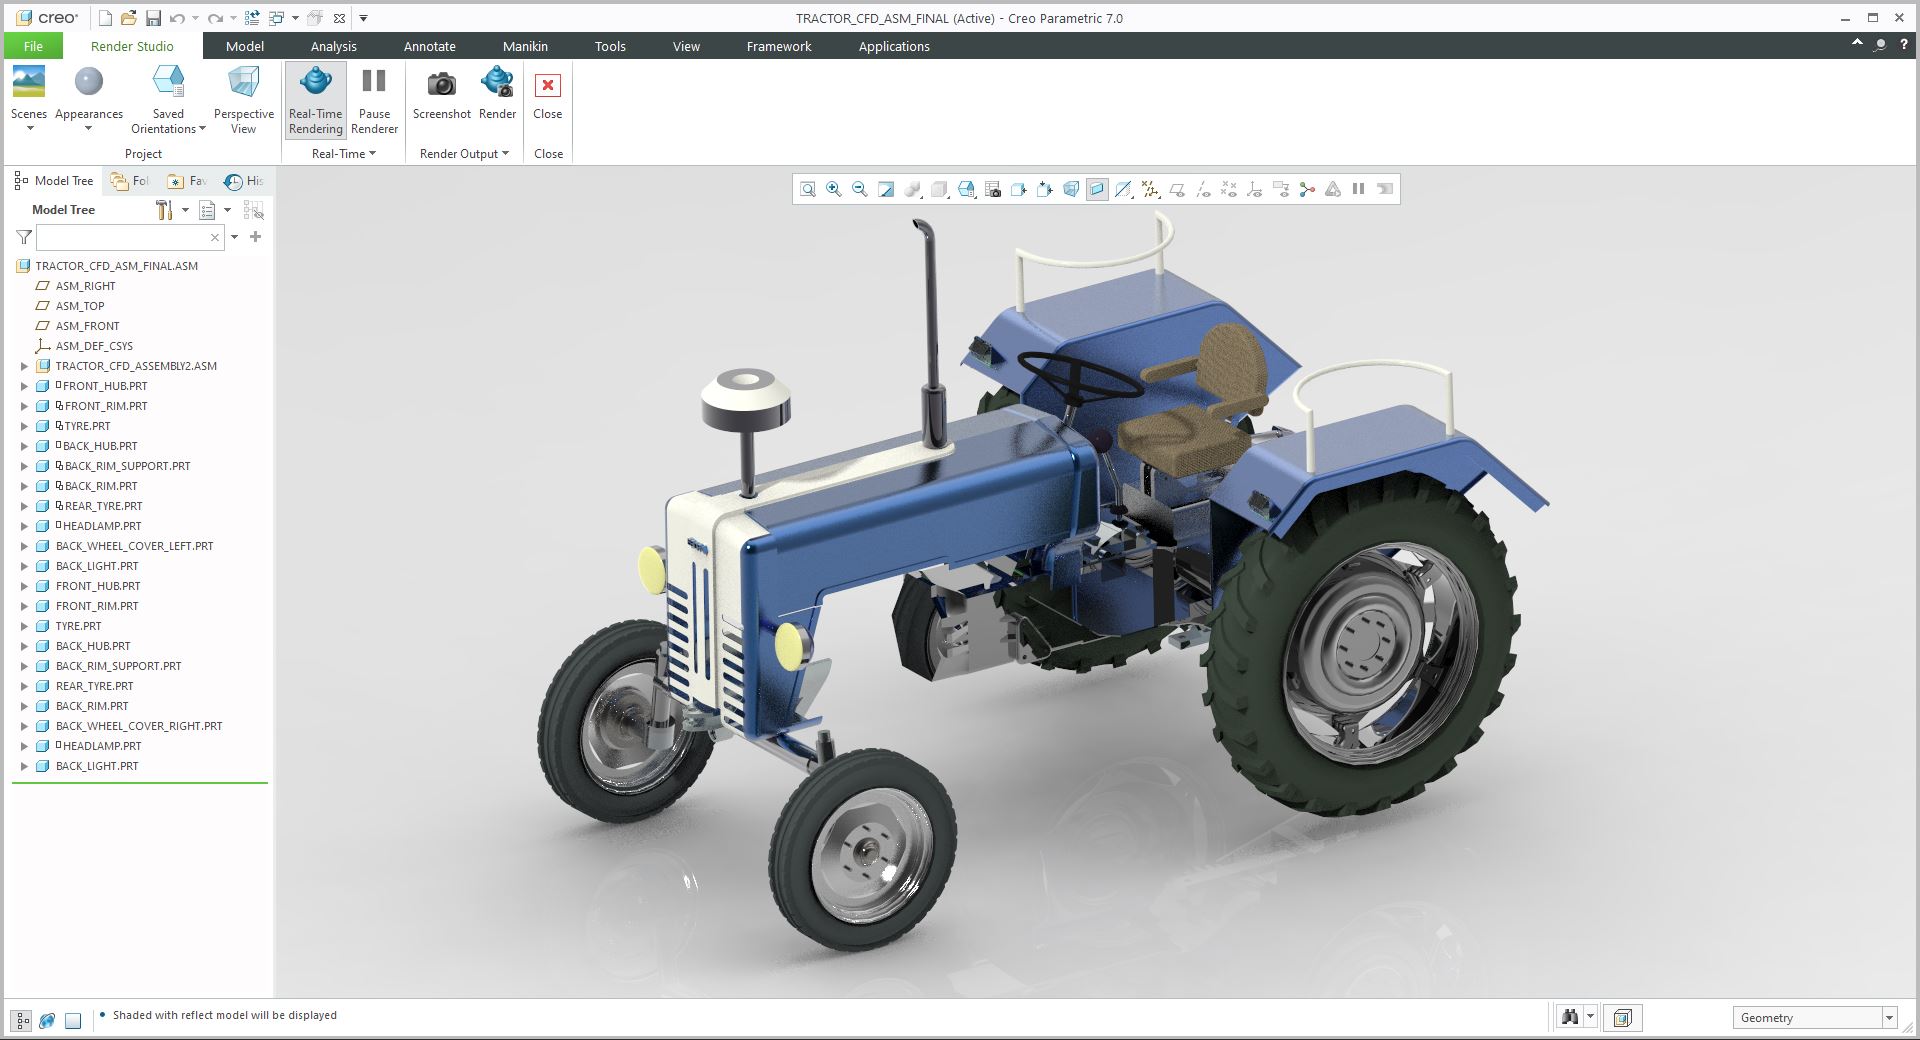Click the Save icon in quick access toolbar
Screen dimensions: 1920x1040
[x=153, y=18]
